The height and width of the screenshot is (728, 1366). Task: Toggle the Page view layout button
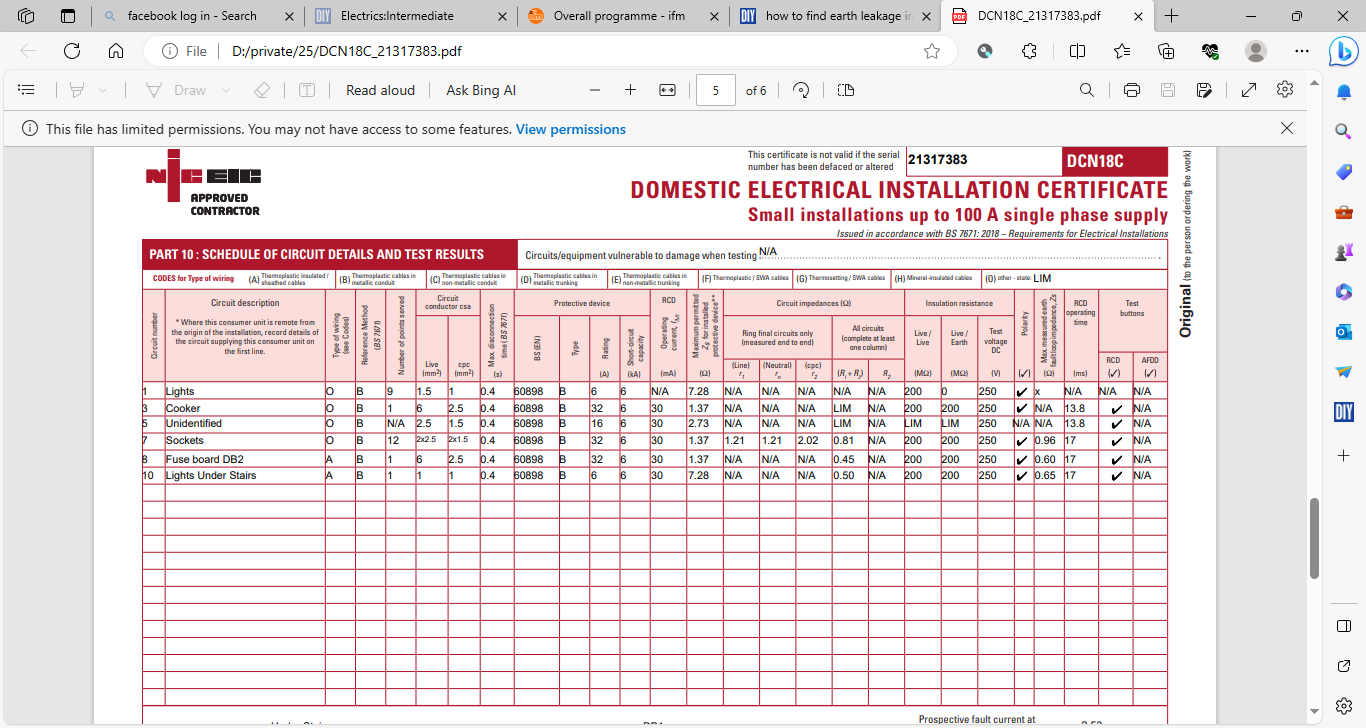pos(846,90)
